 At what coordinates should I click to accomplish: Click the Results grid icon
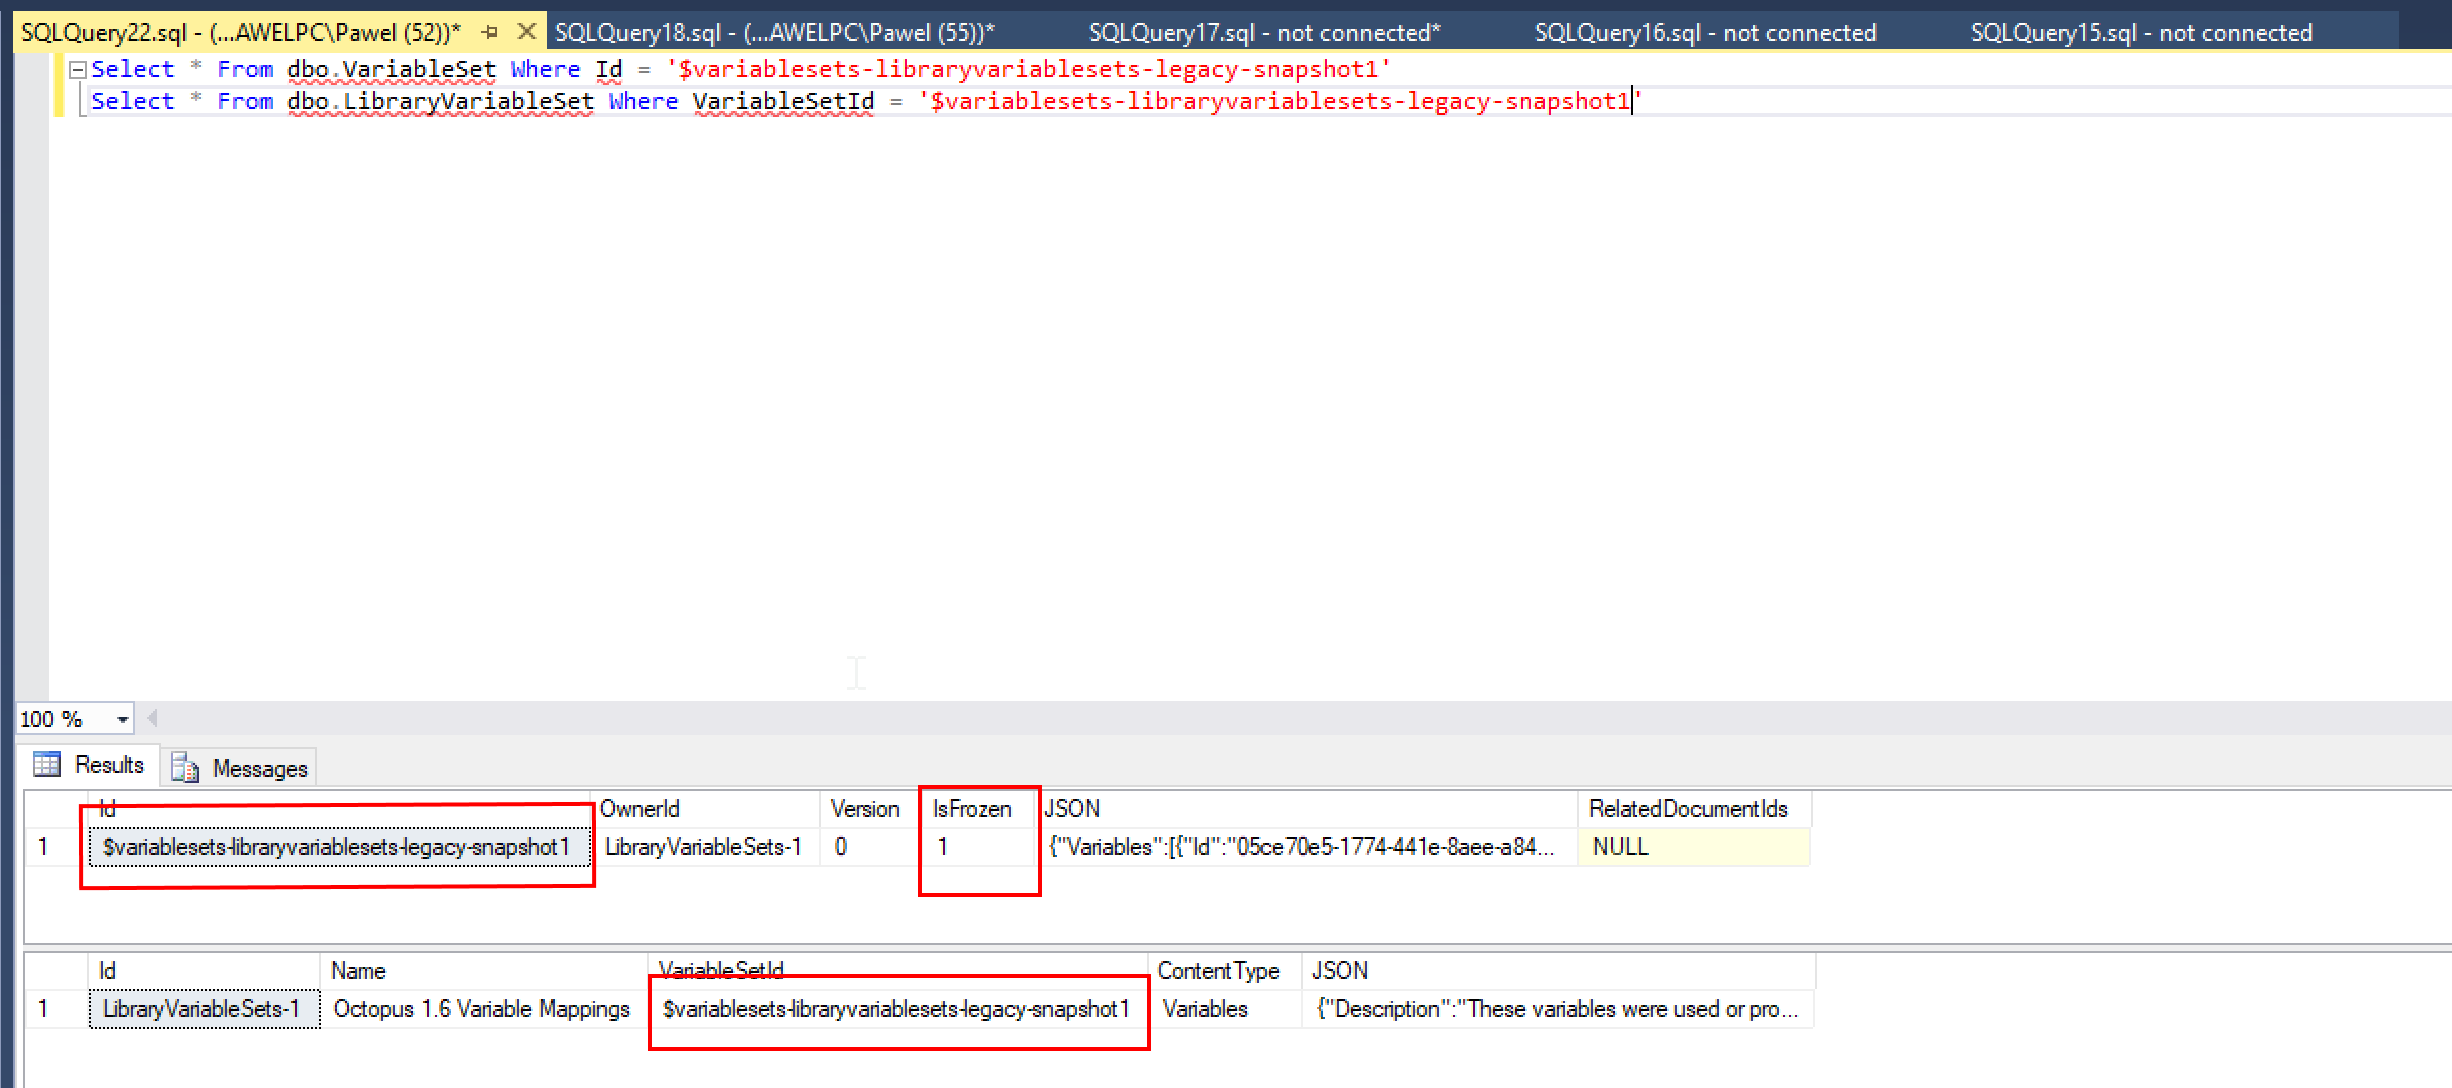point(46,764)
